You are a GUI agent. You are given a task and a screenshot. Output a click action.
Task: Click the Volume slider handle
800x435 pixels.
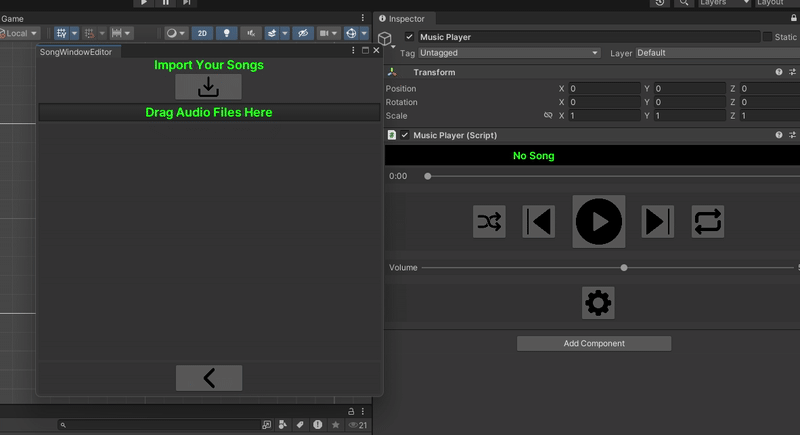point(624,268)
